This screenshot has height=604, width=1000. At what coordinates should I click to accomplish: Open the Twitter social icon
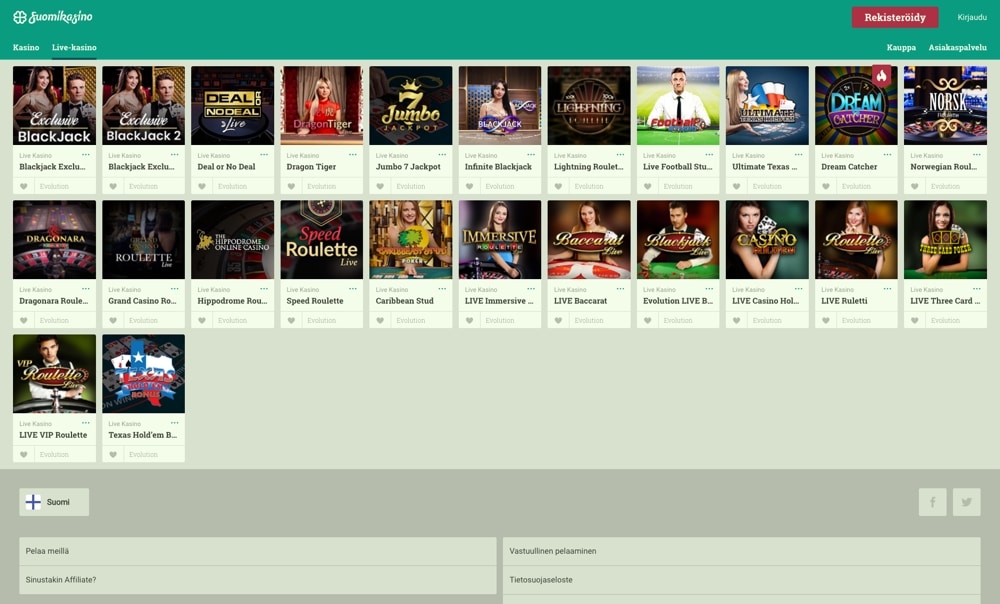click(966, 502)
